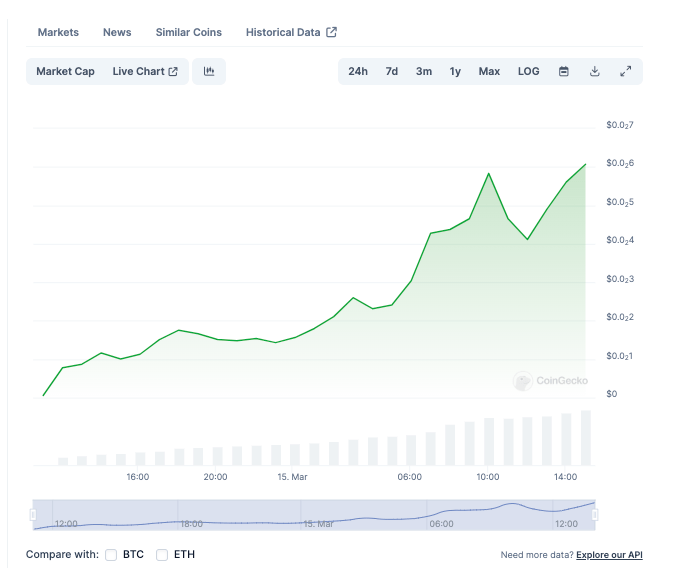Select the 1y time range
This screenshot has height=568, width=695.
(x=455, y=71)
